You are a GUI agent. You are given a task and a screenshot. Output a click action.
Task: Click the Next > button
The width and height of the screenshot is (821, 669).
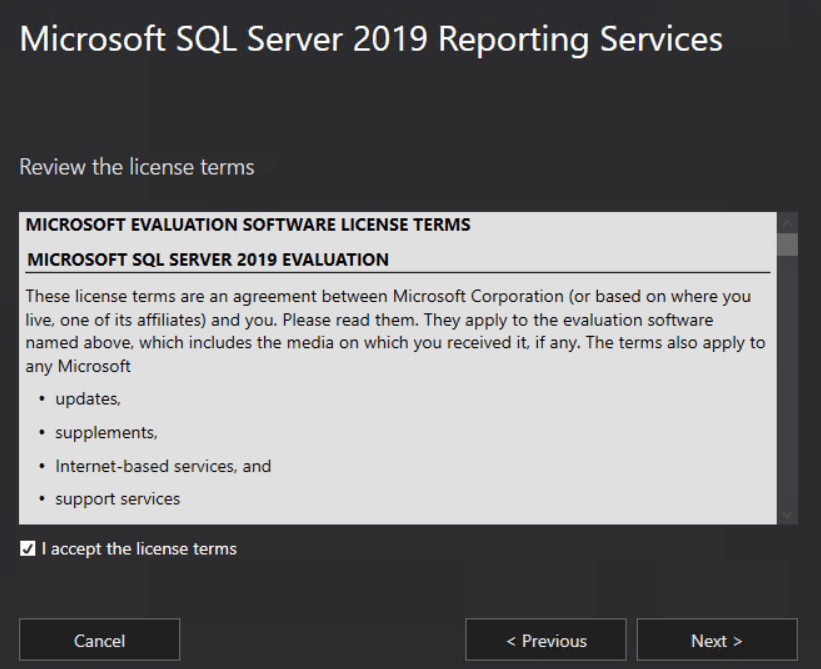[x=717, y=640]
